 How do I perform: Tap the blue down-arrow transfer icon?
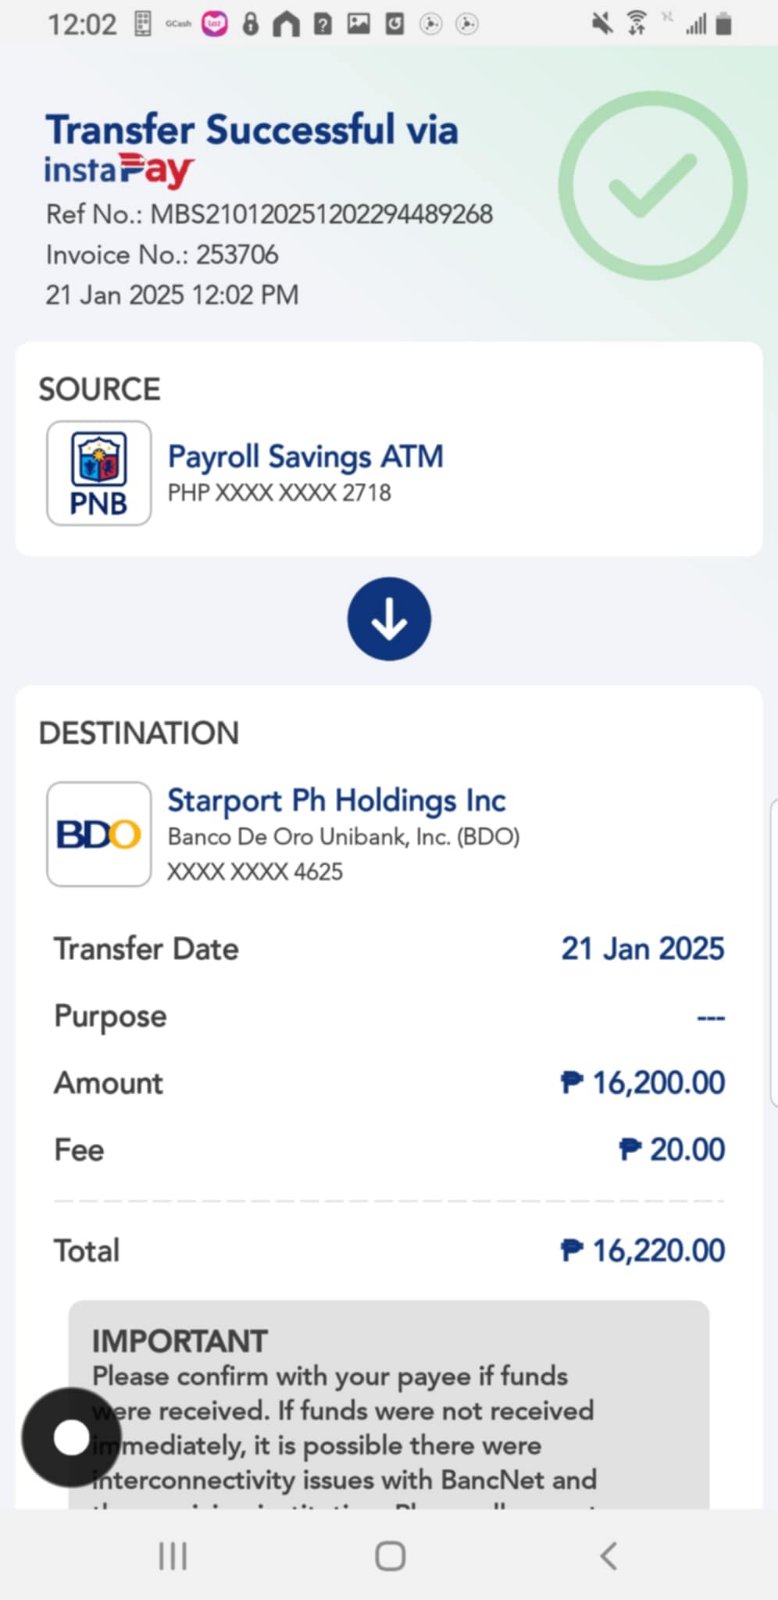pyautogui.click(x=389, y=619)
